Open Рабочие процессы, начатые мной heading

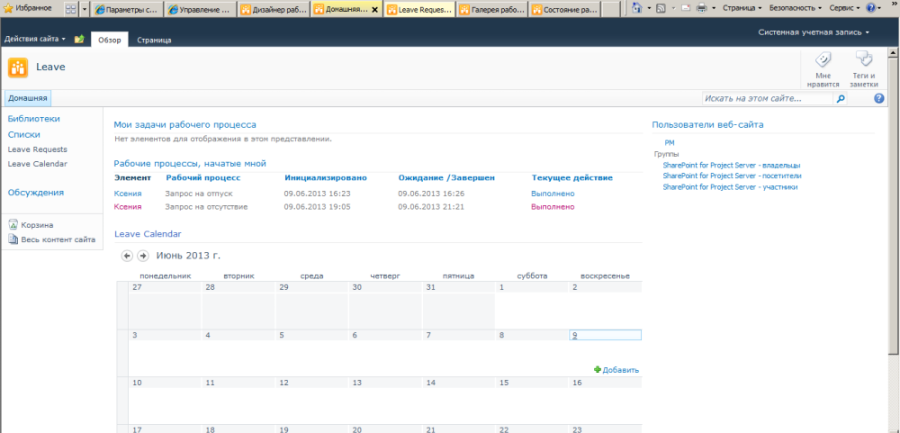(x=190, y=164)
